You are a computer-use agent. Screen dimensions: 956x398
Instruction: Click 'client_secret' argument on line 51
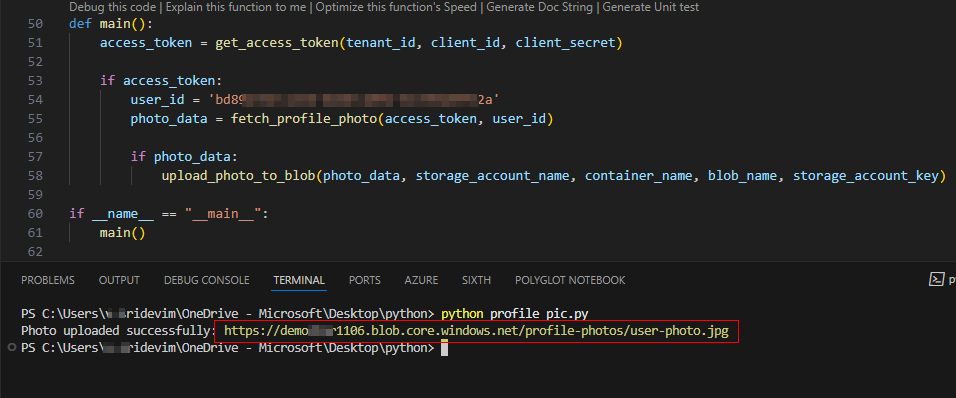pos(565,43)
